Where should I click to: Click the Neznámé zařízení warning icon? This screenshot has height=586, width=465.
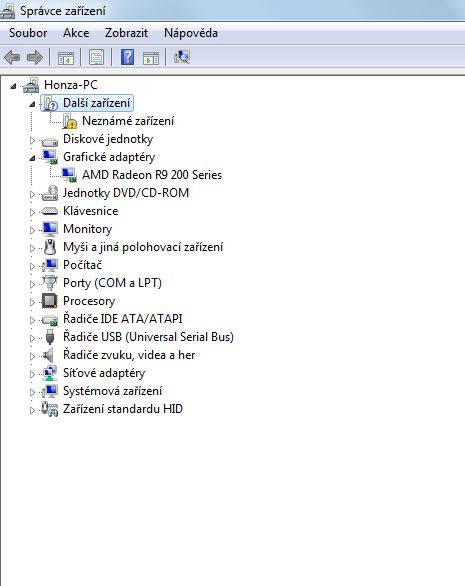[70, 121]
